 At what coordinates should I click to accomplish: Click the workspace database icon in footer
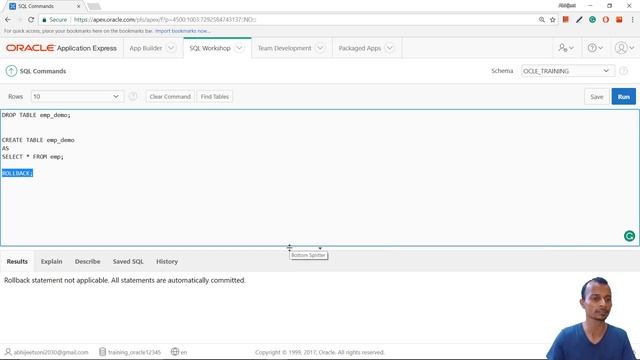coord(102,352)
